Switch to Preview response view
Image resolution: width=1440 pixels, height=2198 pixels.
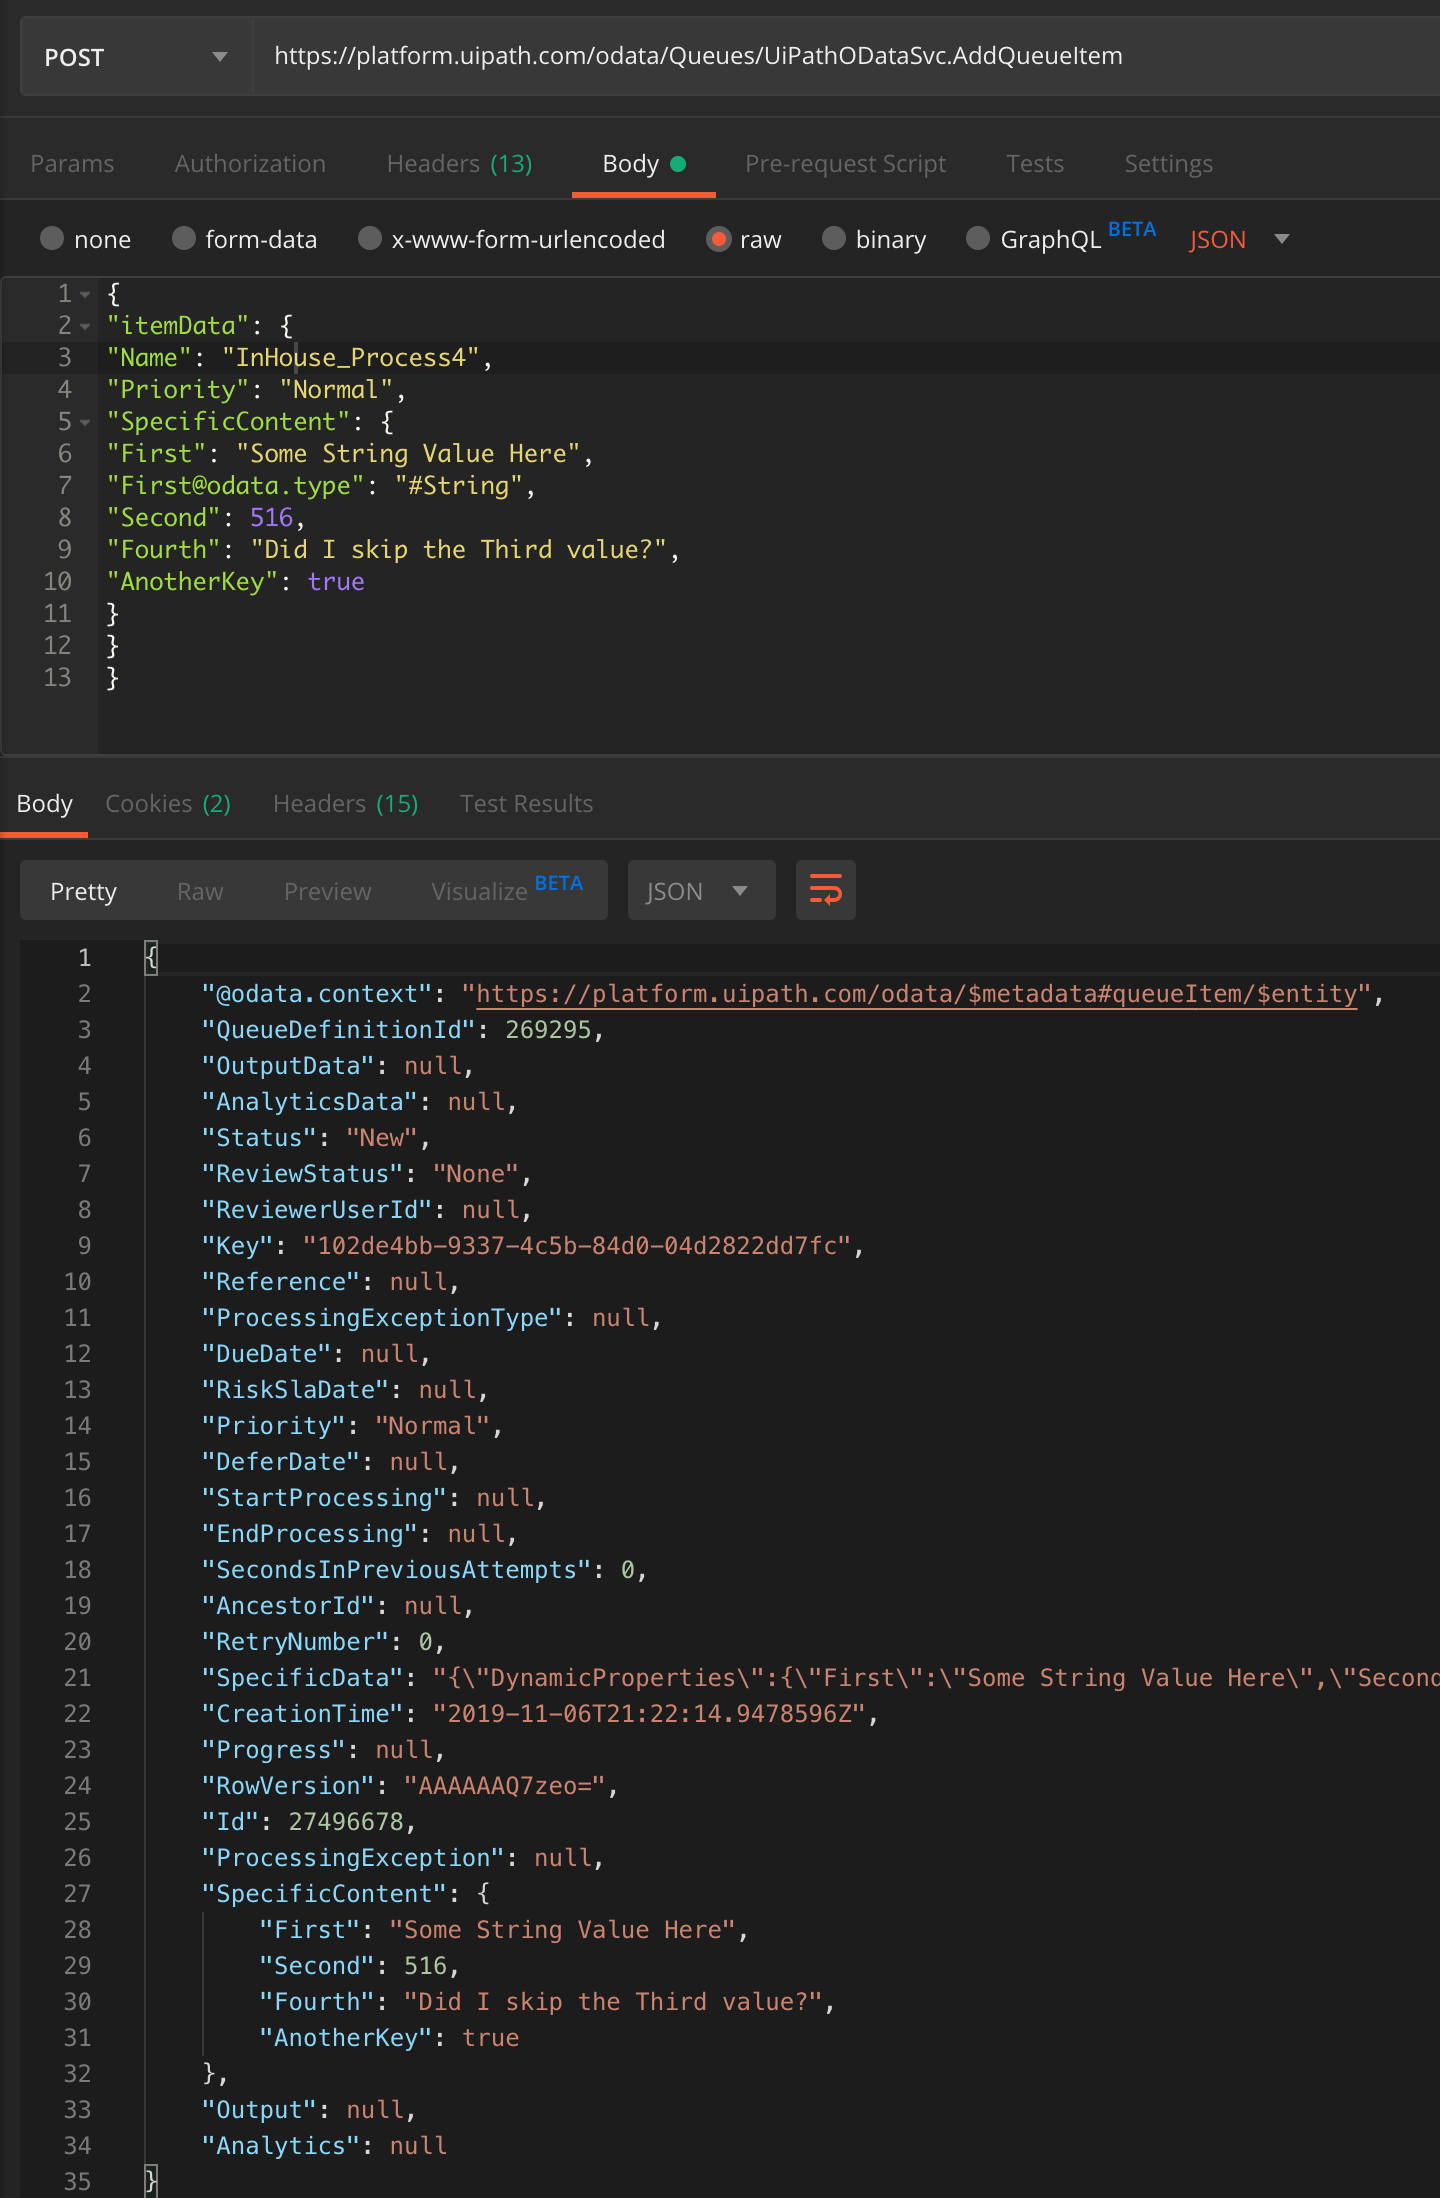[x=327, y=891]
